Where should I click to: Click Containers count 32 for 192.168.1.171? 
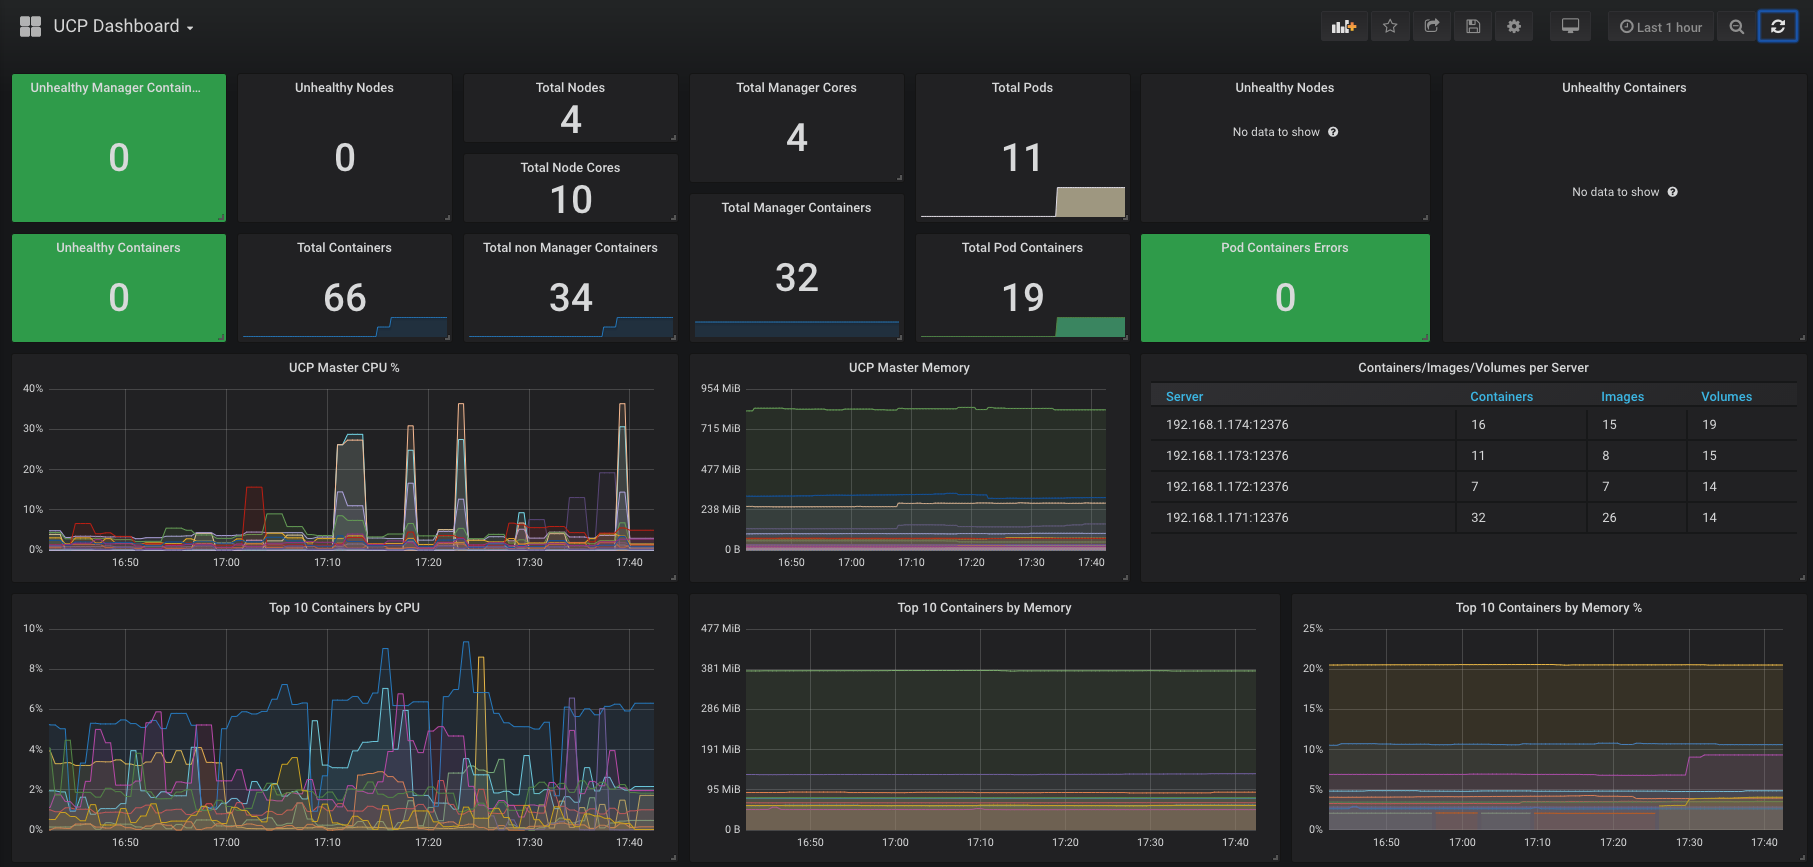tap(1478, 518)
